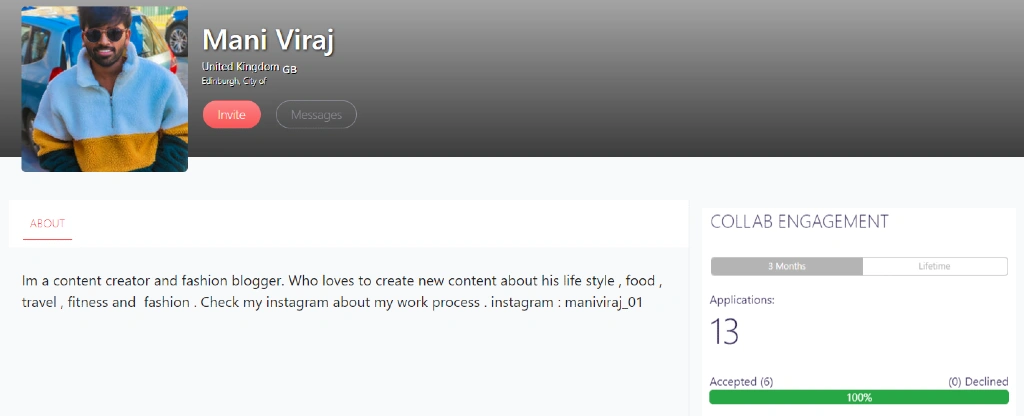Switch engagement range to 3 Months
Image resolution: width=1024 pixels, height=416 pixels.
coord(786,266)
